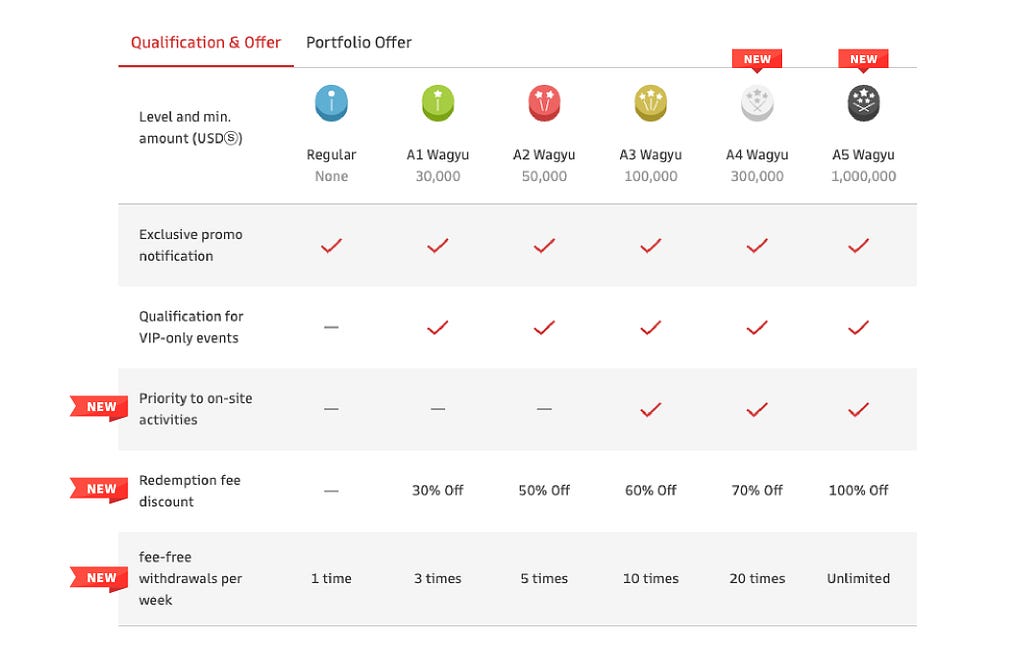Click the 30% Off discount for A1 Wagyu
This screenshot has height=661, width=1024.
(438, 490)
